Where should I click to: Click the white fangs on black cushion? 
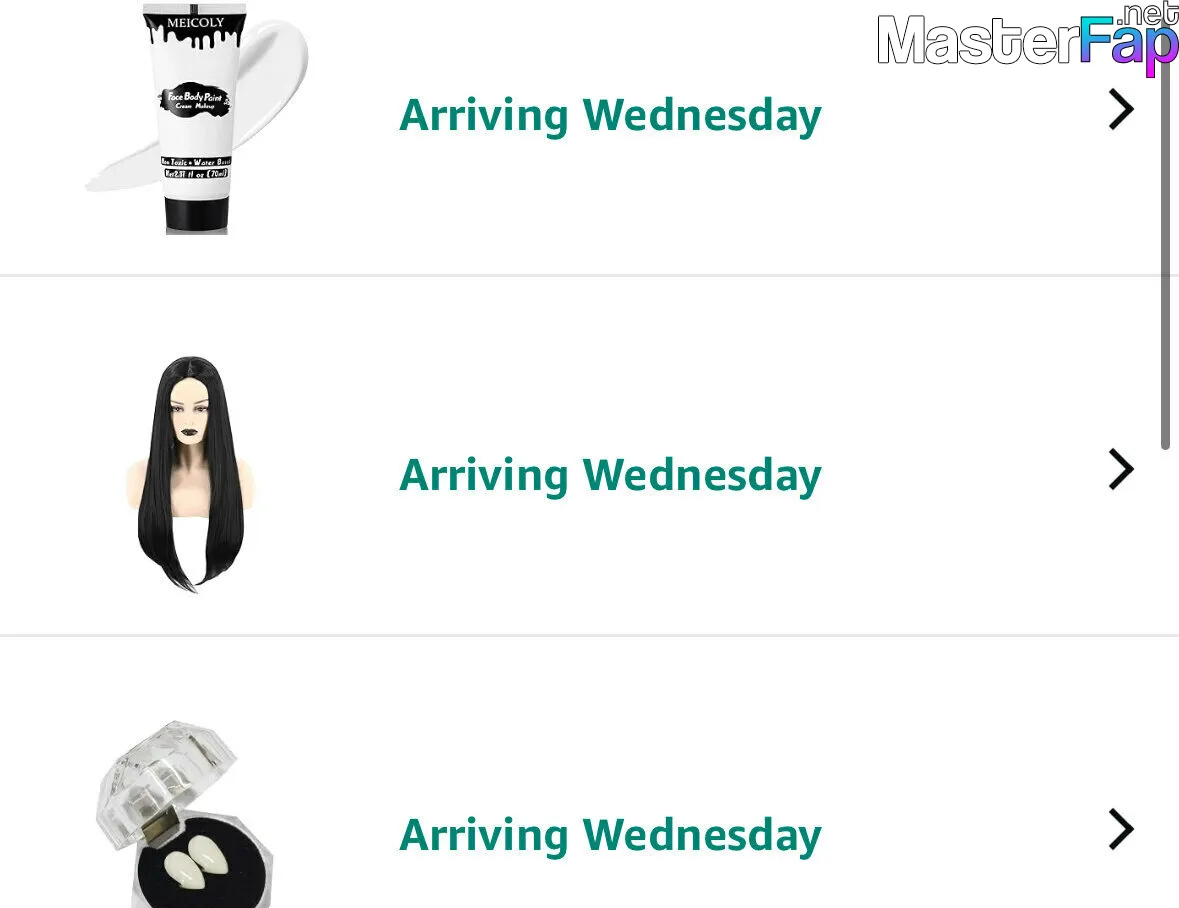(x=196, y=861)
